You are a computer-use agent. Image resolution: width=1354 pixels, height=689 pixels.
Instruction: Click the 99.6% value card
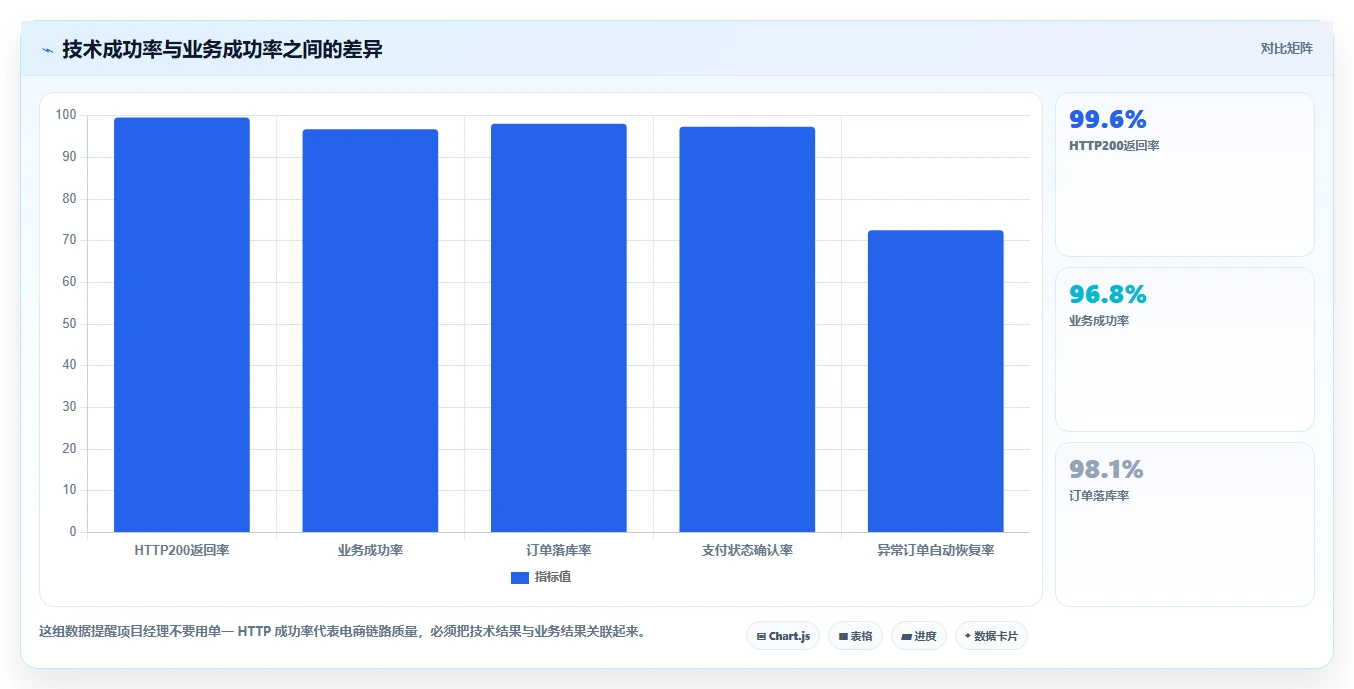click(x=1185, y=174)
